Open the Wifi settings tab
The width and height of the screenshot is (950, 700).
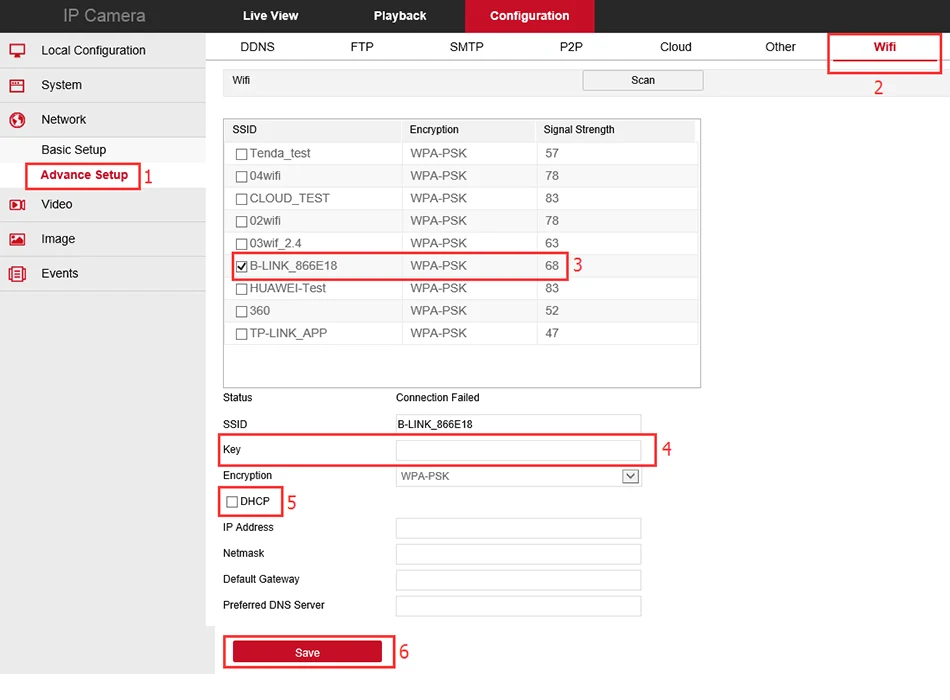[884, 47]
